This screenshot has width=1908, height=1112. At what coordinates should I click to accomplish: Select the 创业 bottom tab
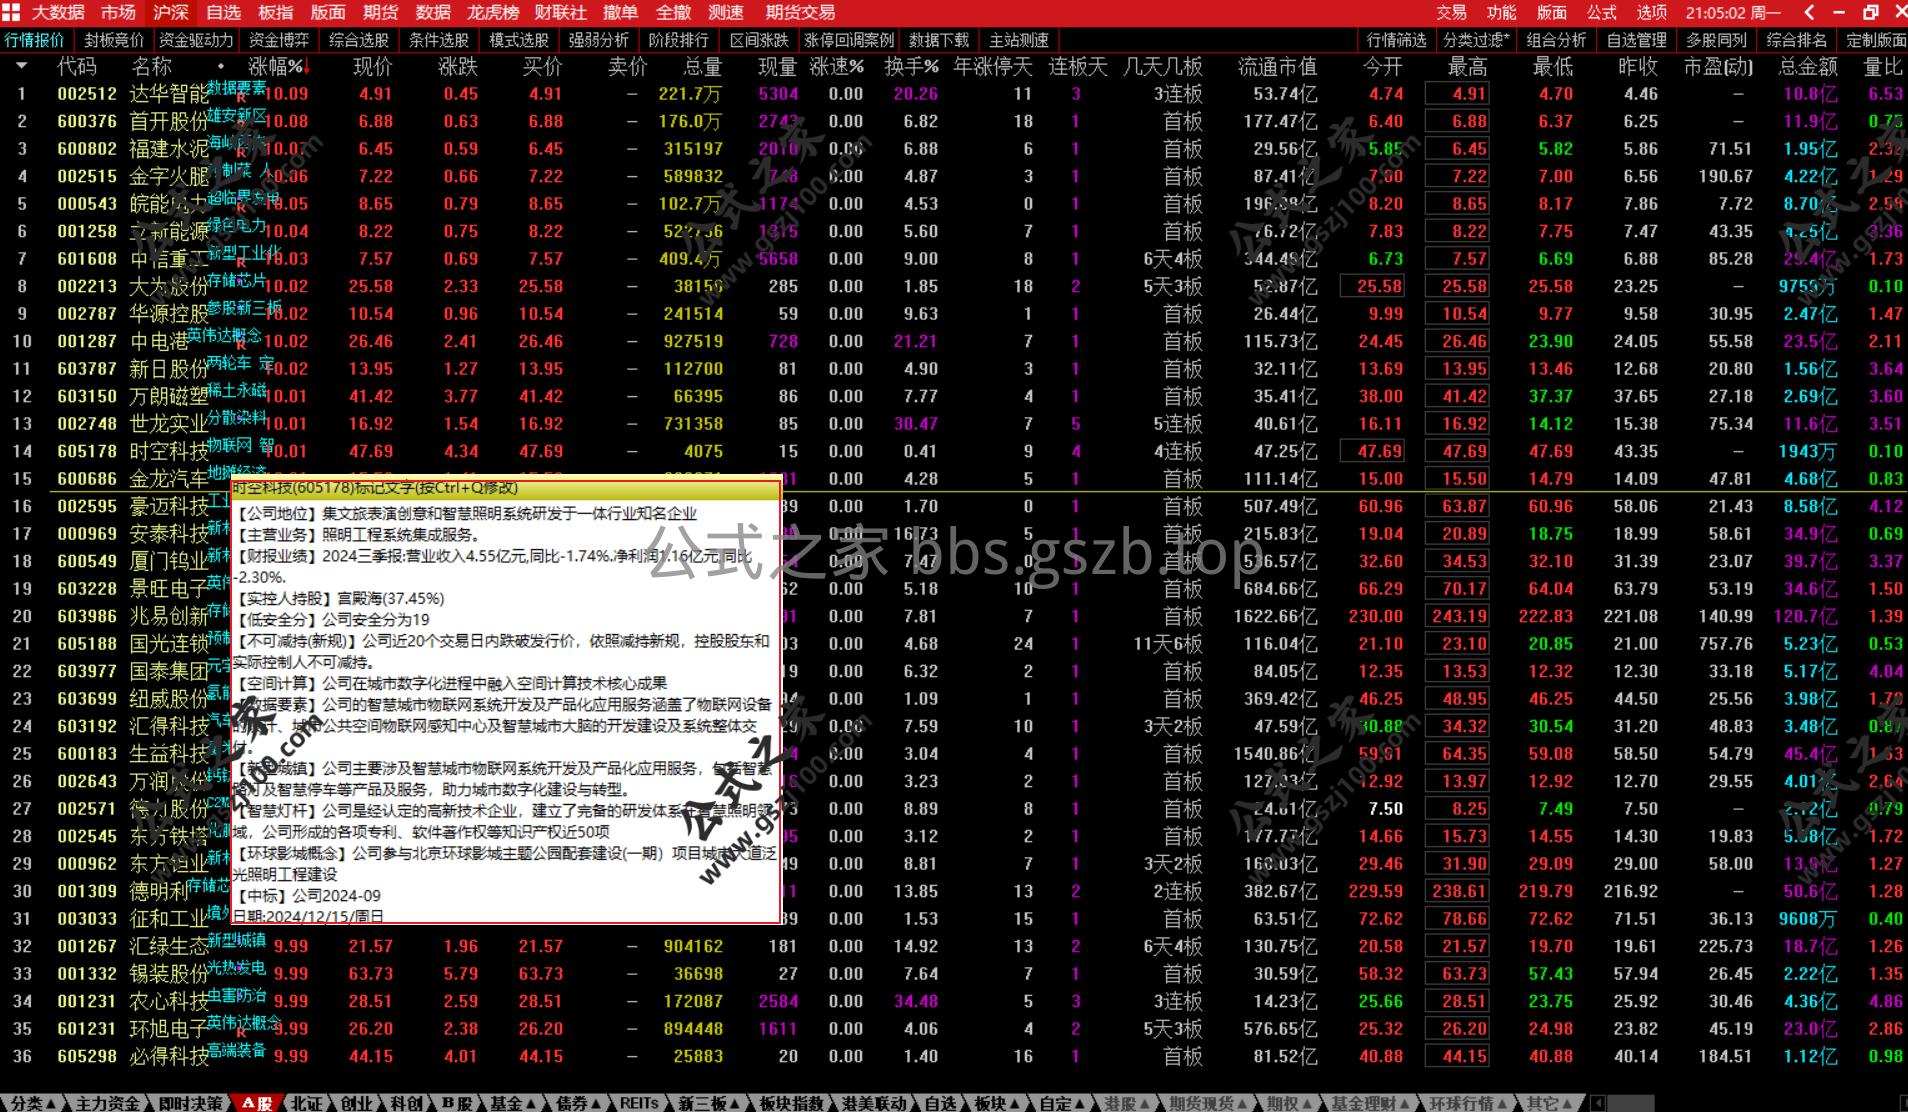pyautogui.click(x=356, y=1103)
